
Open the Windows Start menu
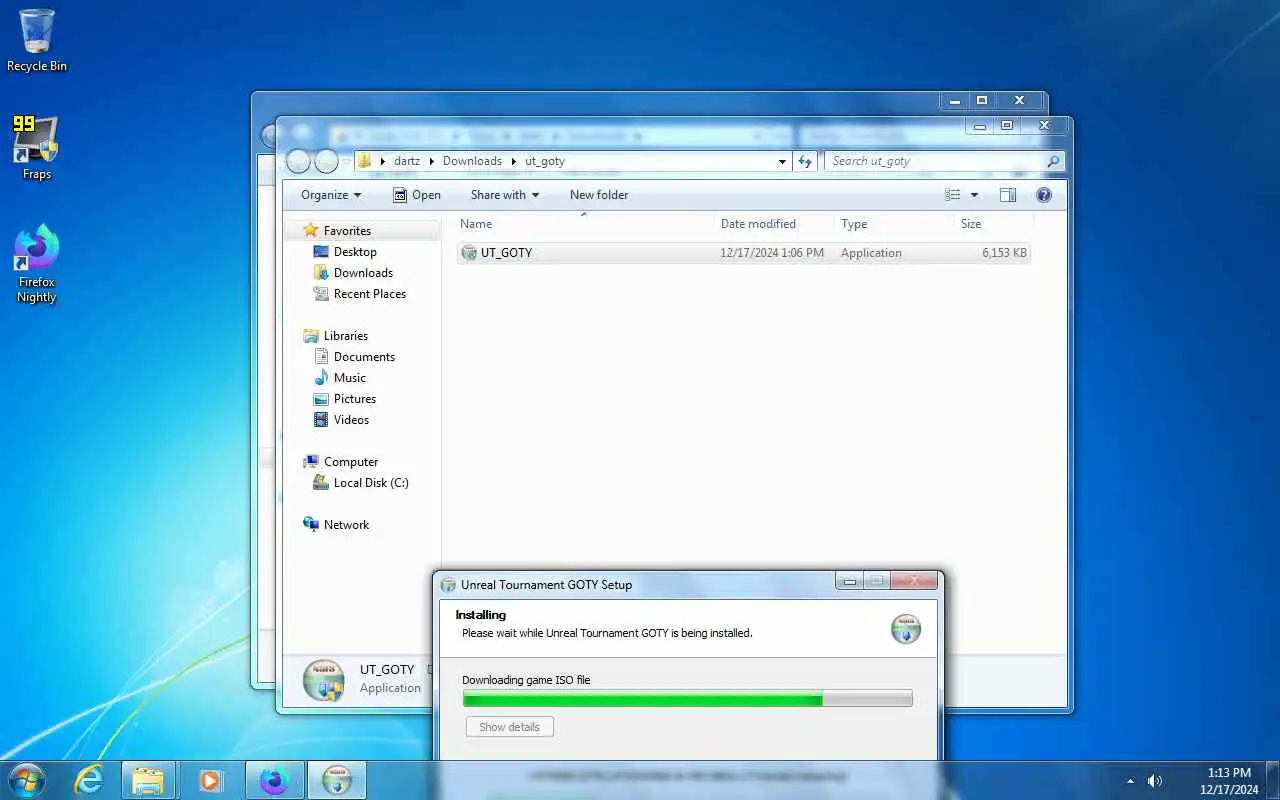click(26, 780)
